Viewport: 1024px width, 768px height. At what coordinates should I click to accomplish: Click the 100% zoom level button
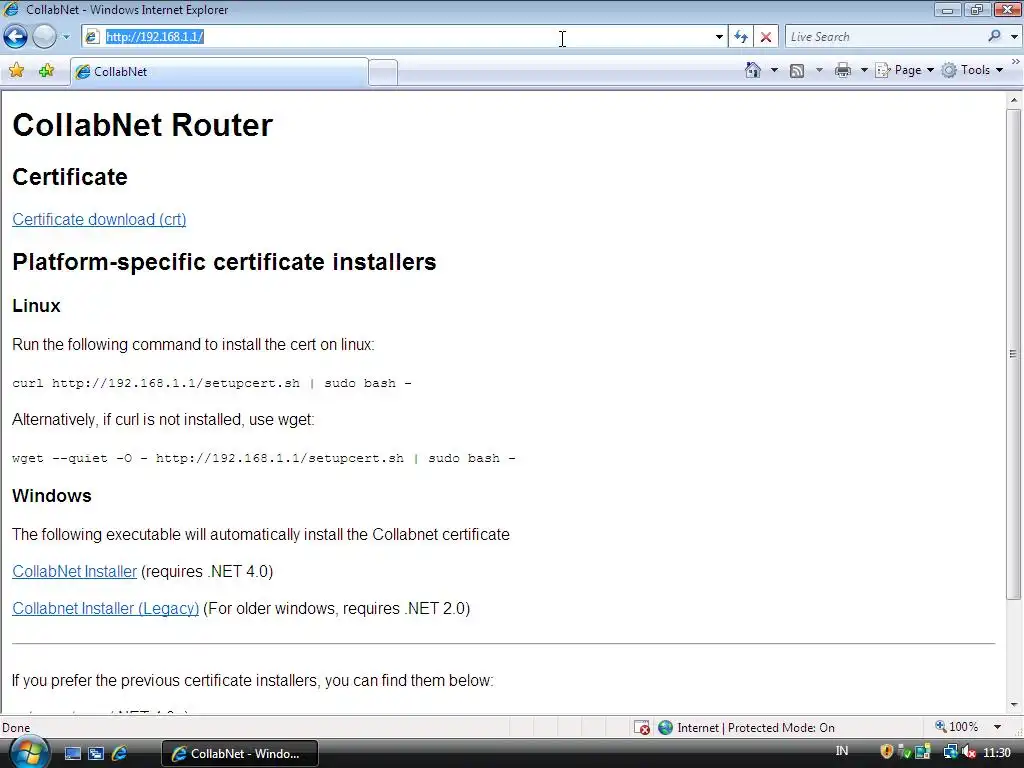point(957,727)
